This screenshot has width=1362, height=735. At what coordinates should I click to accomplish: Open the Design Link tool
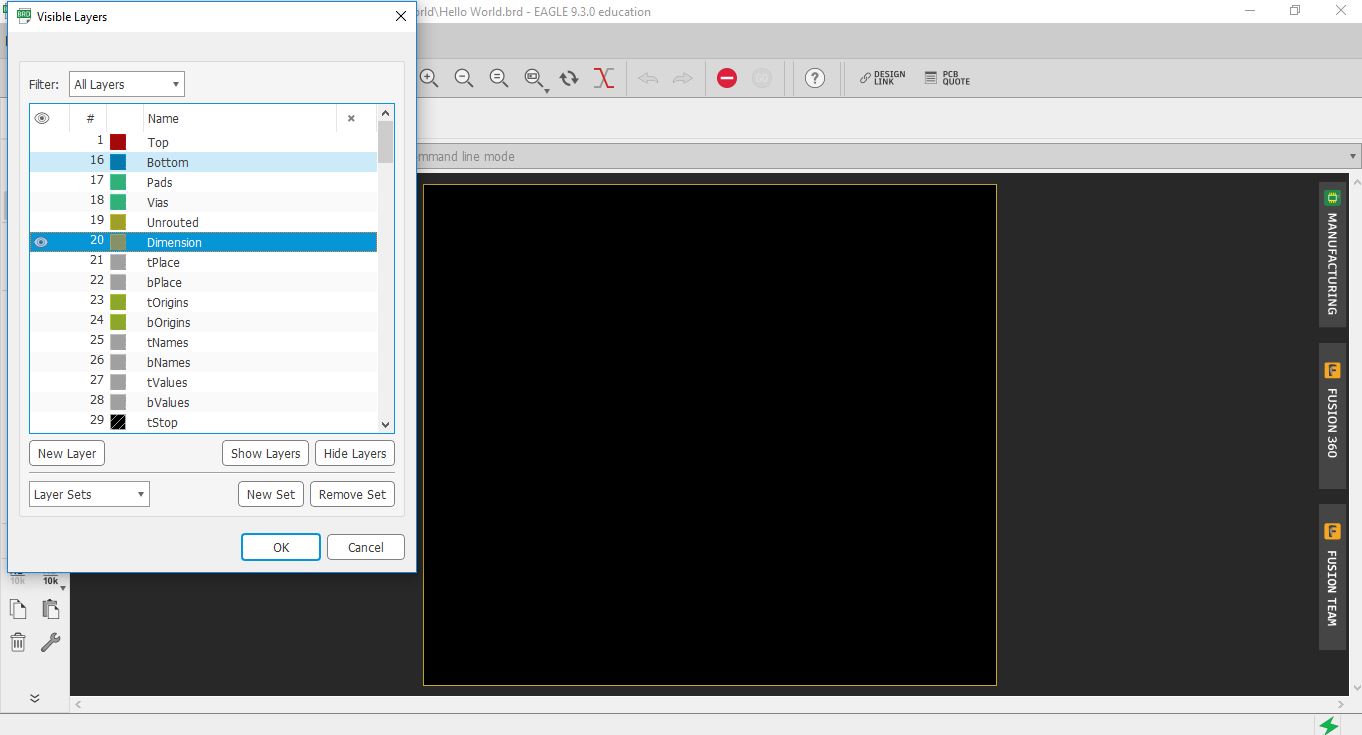coord(882,78)
